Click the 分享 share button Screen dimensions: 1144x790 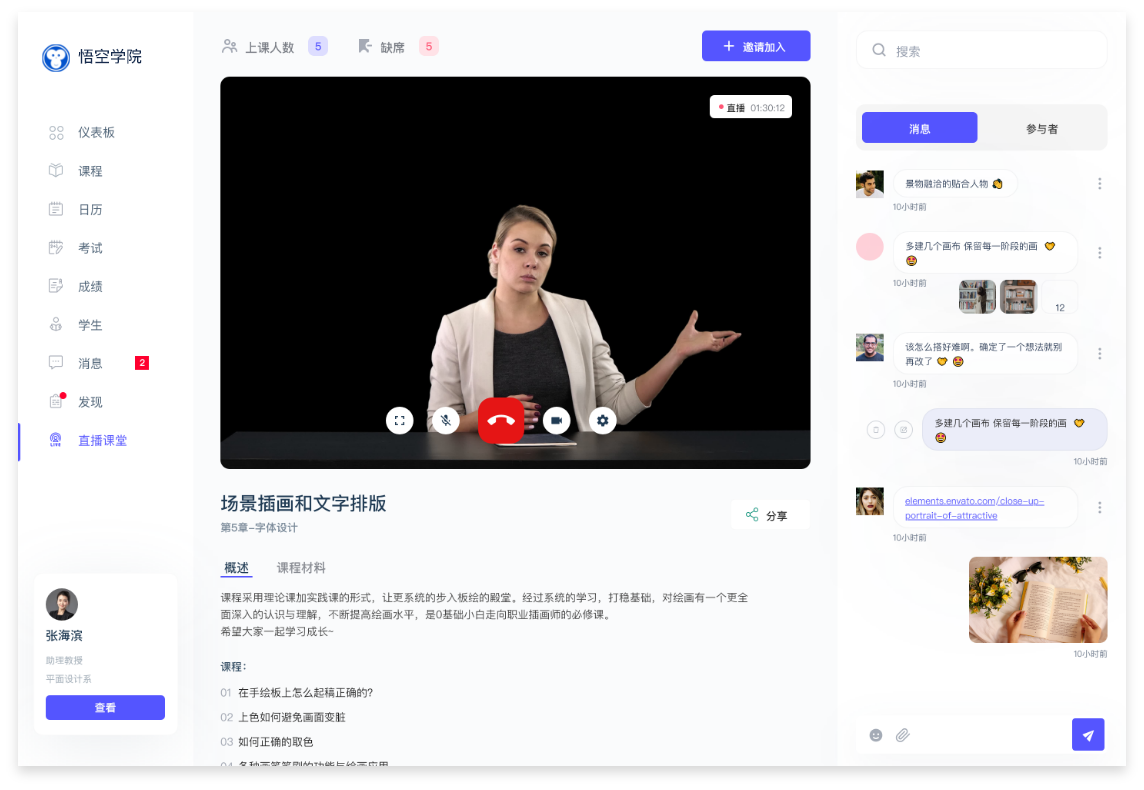[x=769, y=515]
